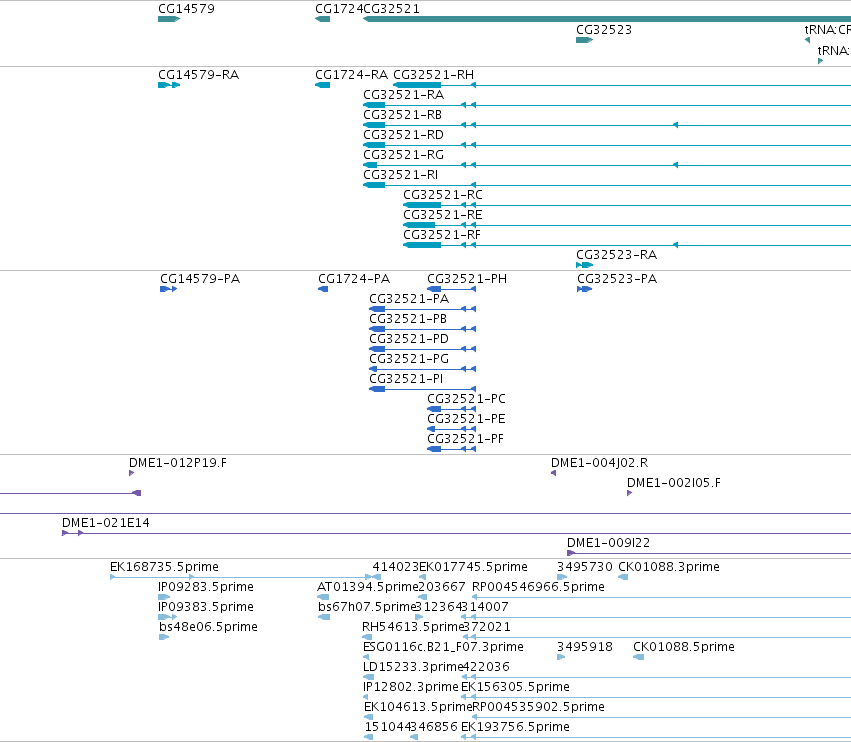Image resolution: width=851 pixels, height=742 pixels.
Task: Select protein CG32521-PA
Action: 409,299
